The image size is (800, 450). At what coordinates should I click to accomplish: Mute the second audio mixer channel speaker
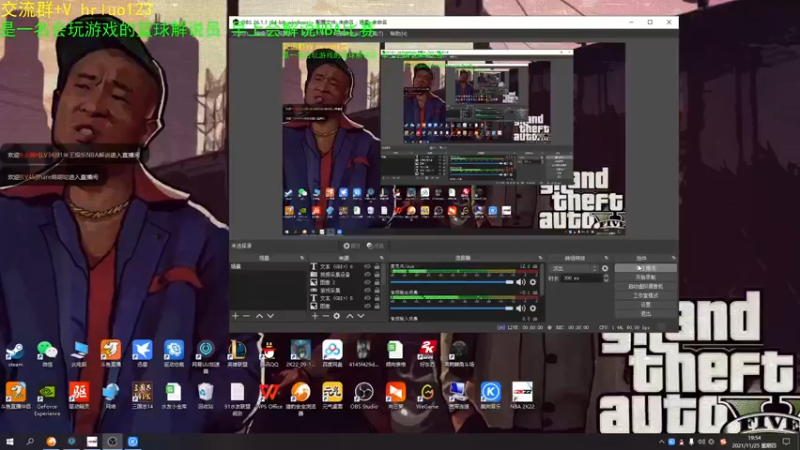point(520,308)
